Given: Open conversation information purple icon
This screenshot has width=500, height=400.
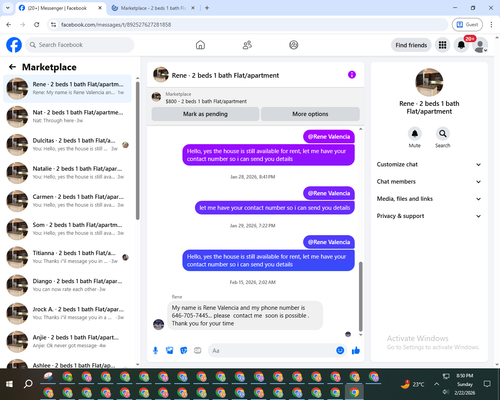Looking at the screenshot, I should pos(352,75).
